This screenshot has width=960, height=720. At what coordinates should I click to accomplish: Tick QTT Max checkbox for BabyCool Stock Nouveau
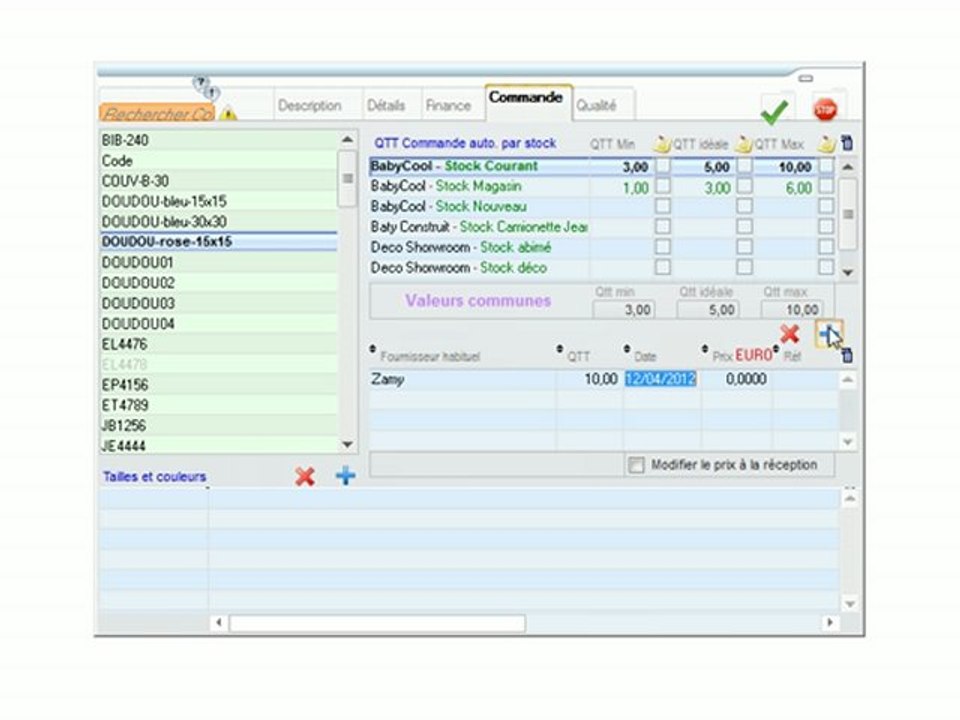pos(826,206)
